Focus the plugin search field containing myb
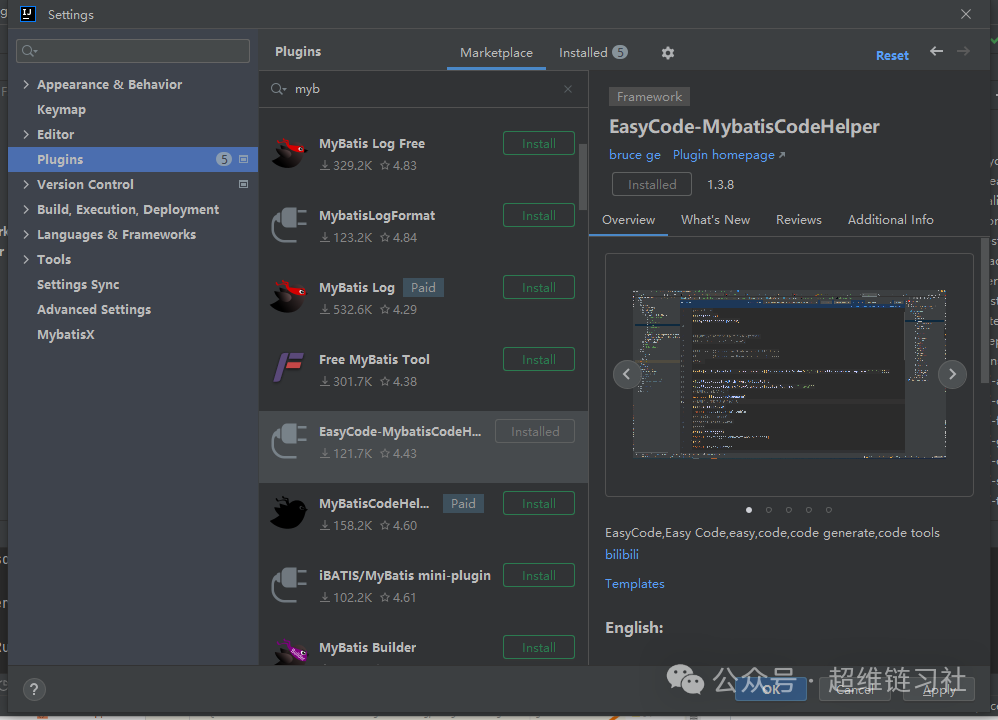998x720 pixels. point(423,89)
